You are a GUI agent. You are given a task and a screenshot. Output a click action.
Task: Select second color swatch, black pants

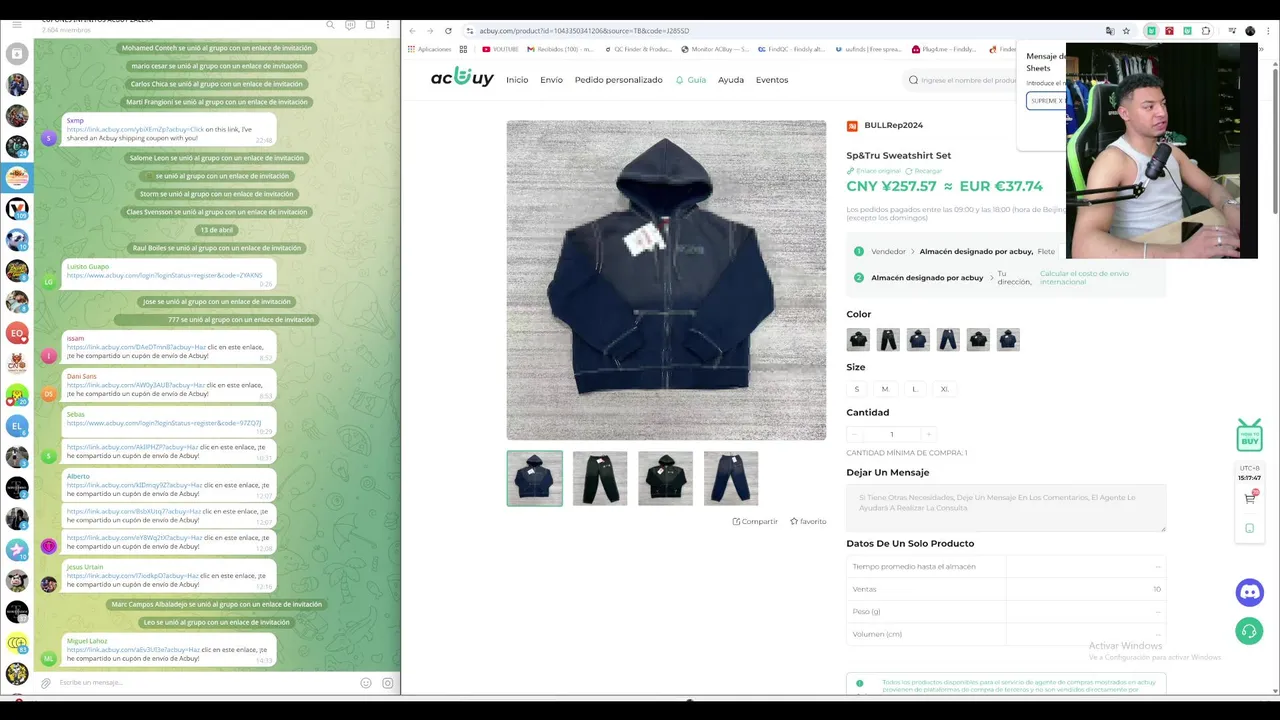(888, 340)
